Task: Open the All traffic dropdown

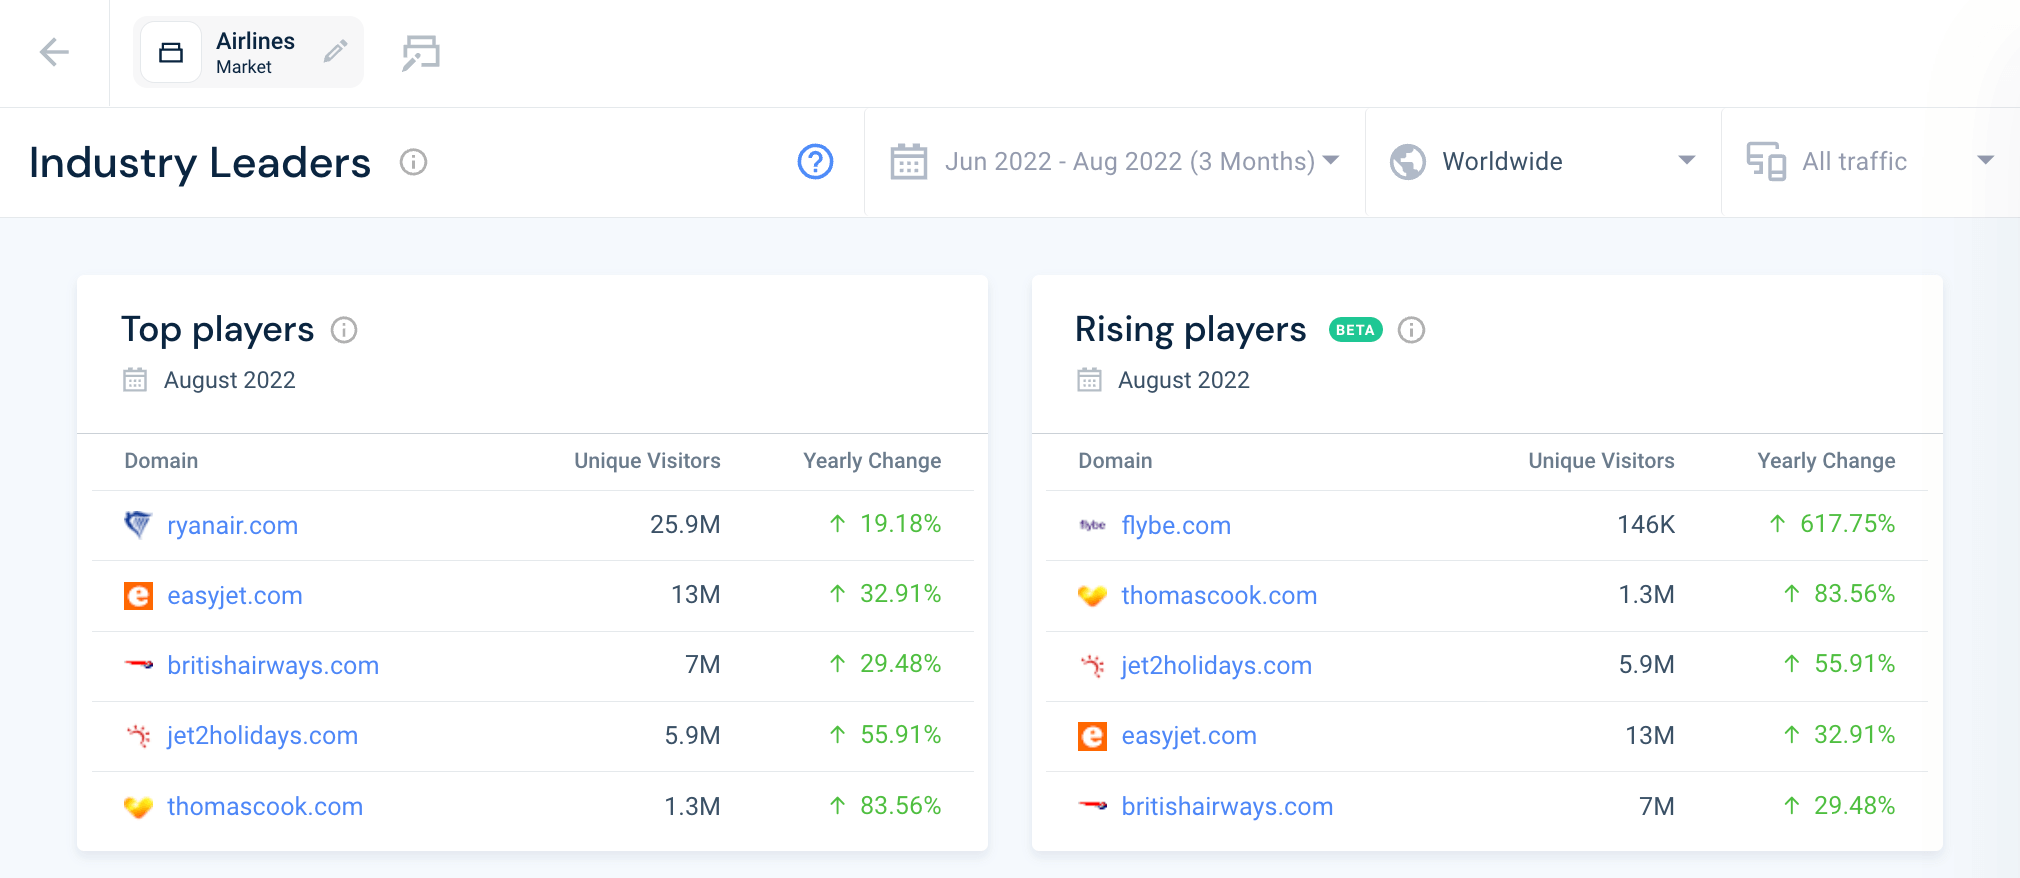Action: (1870, 161)
